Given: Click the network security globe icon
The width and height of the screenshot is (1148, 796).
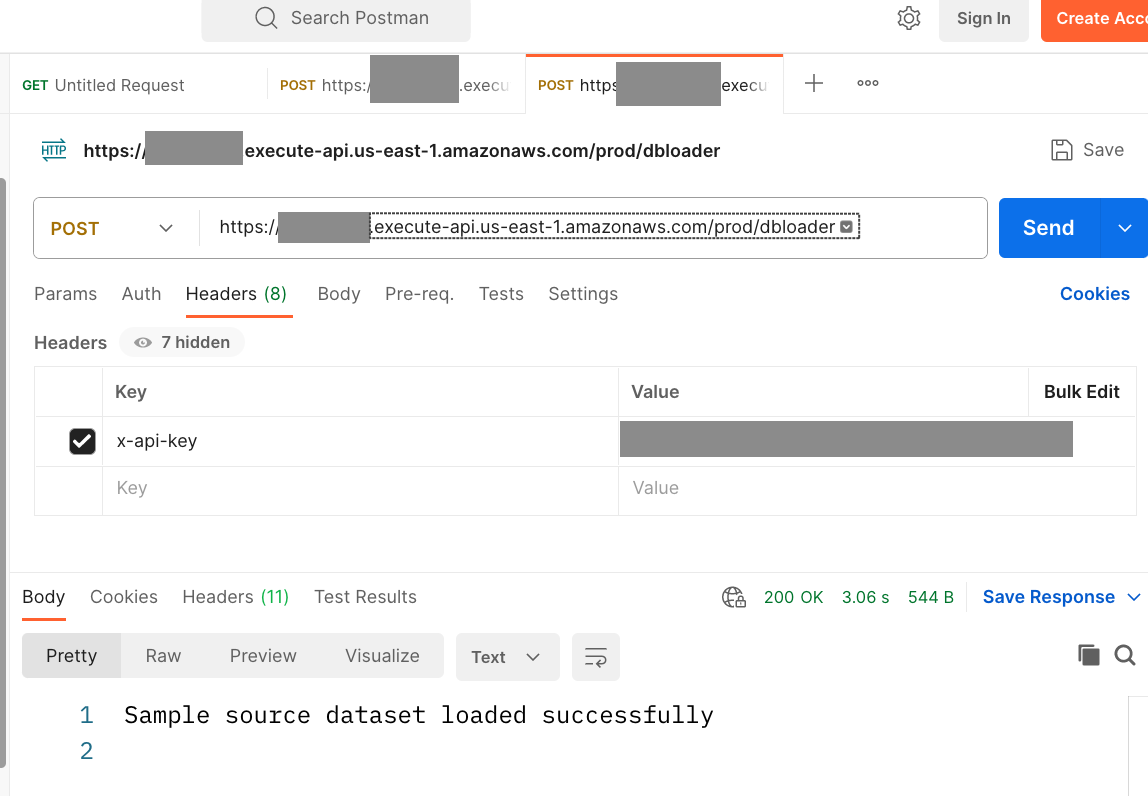Looking at the screenshot, I should click(x=734, y=598).
